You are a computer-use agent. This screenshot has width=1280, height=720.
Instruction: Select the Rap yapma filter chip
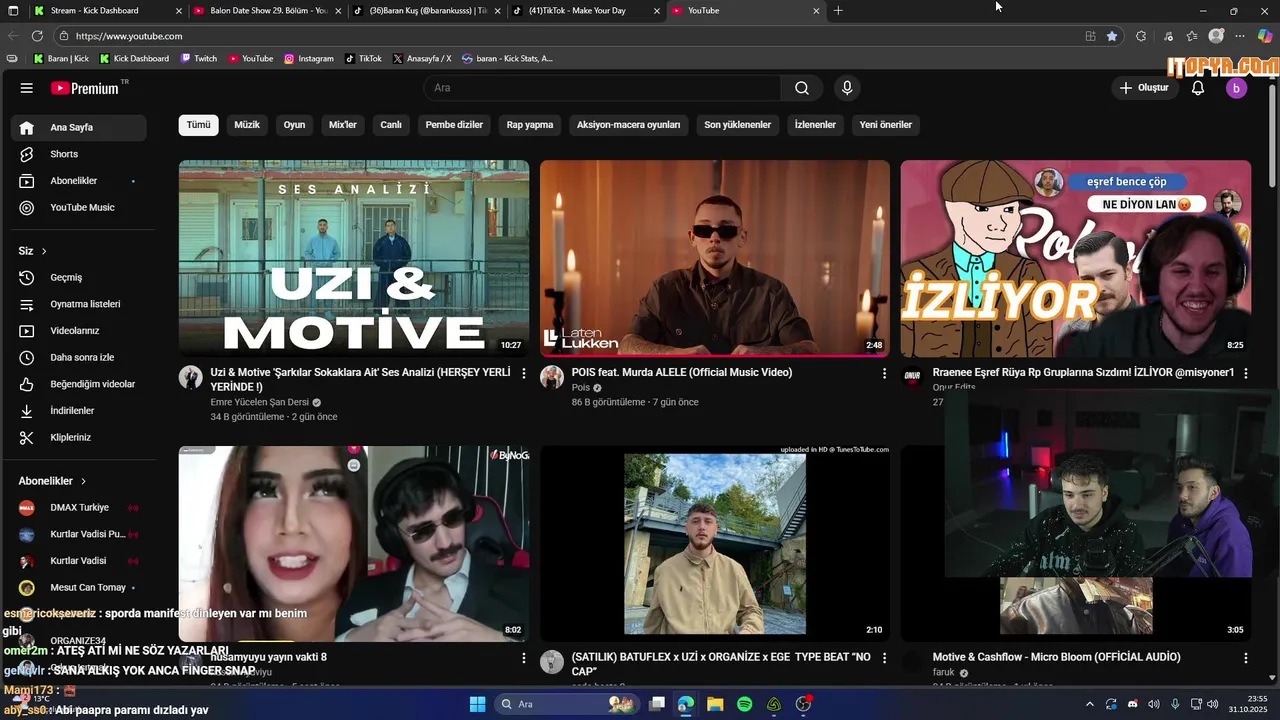(x=530, y=125)
